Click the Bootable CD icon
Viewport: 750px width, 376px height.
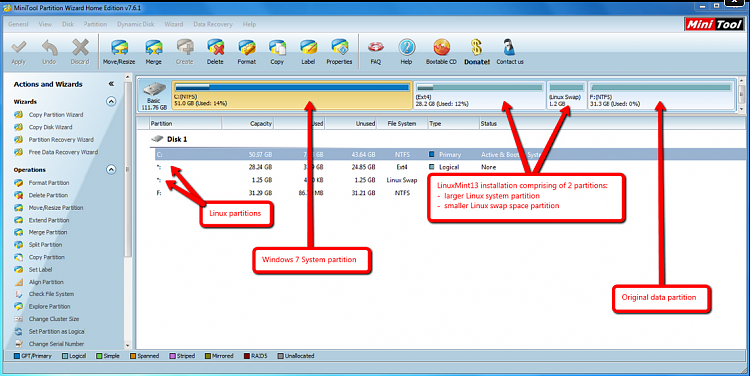[441, 48]
